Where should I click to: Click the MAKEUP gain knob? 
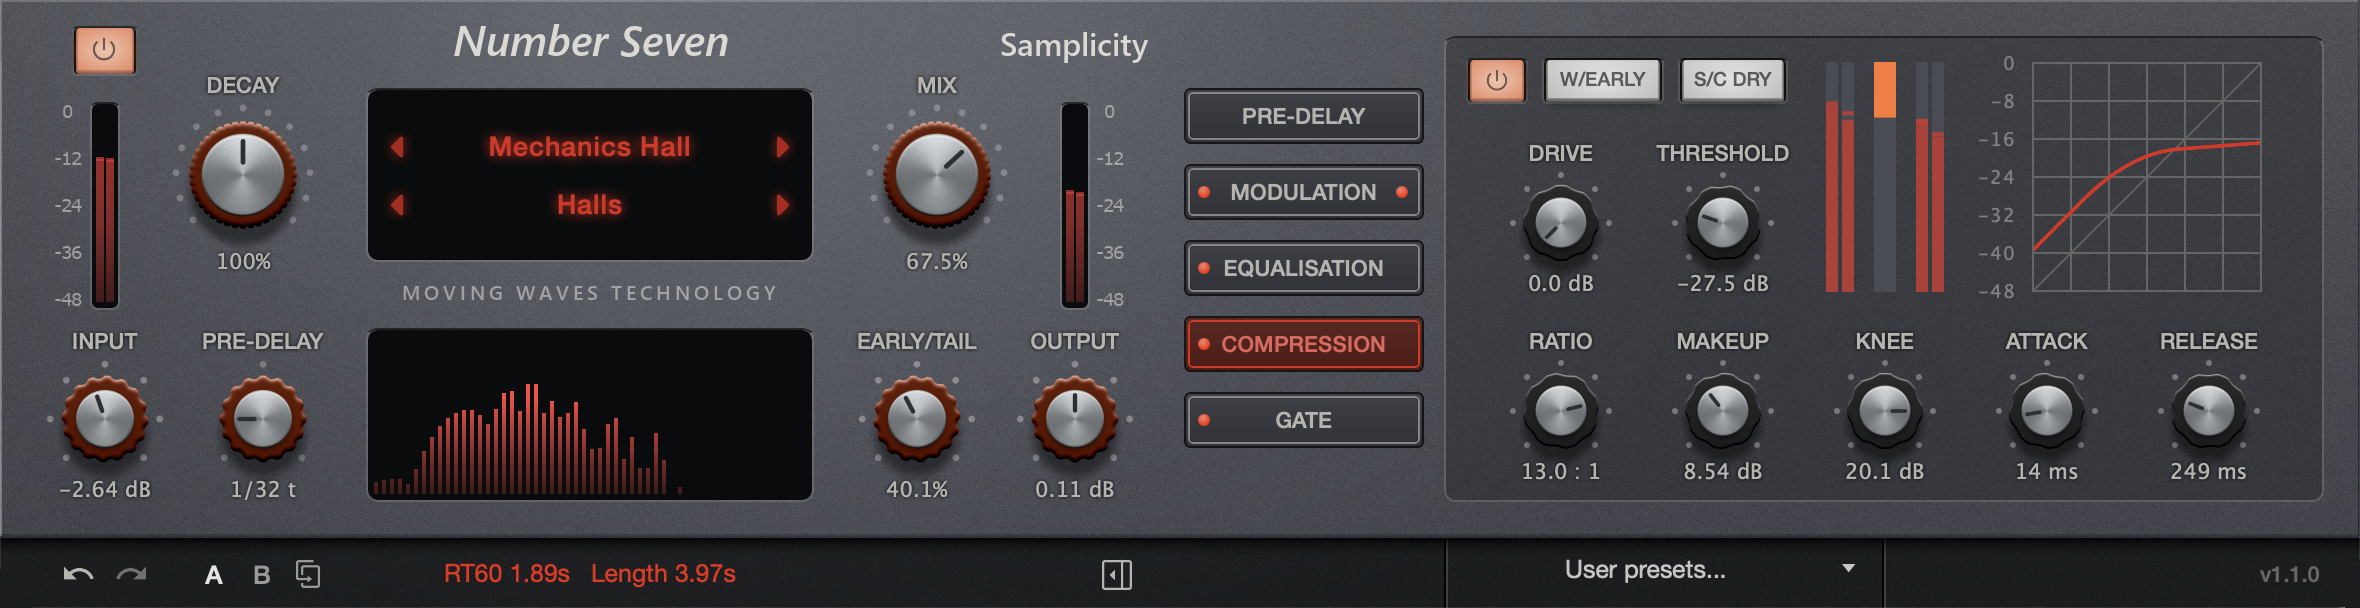(x=1722, y=411)
